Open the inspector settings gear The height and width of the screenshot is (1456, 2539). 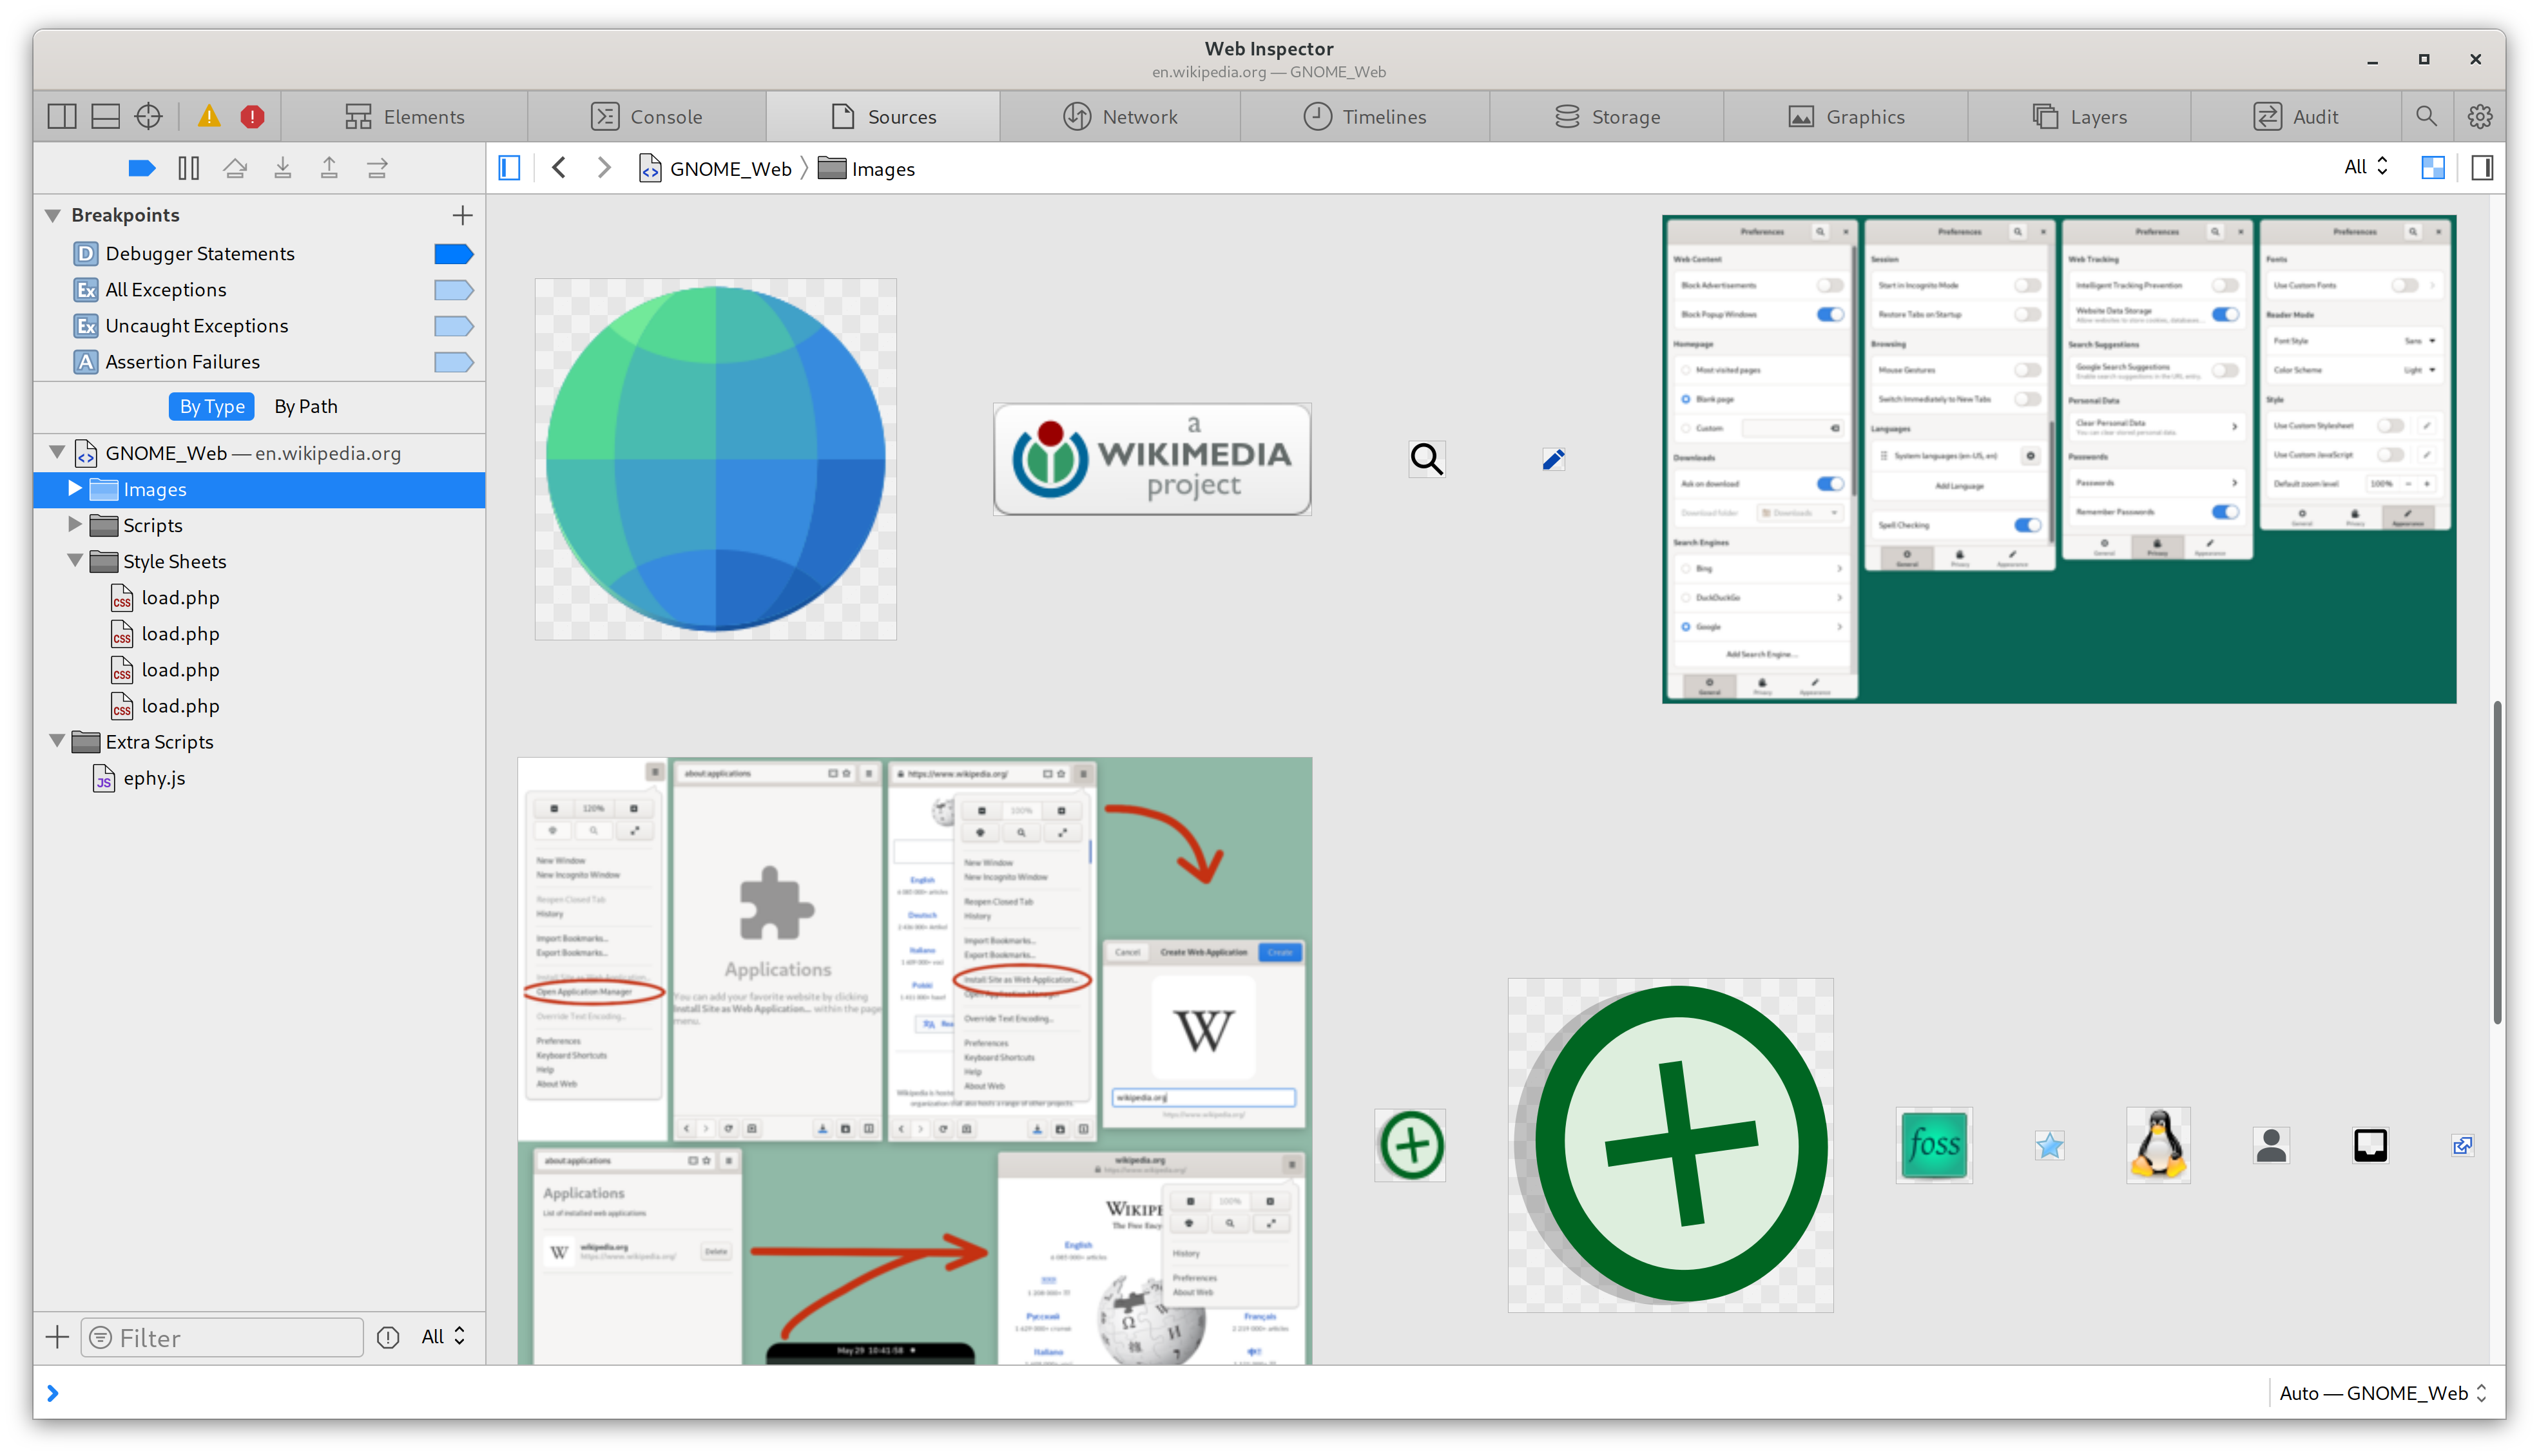coord(2479,117)
